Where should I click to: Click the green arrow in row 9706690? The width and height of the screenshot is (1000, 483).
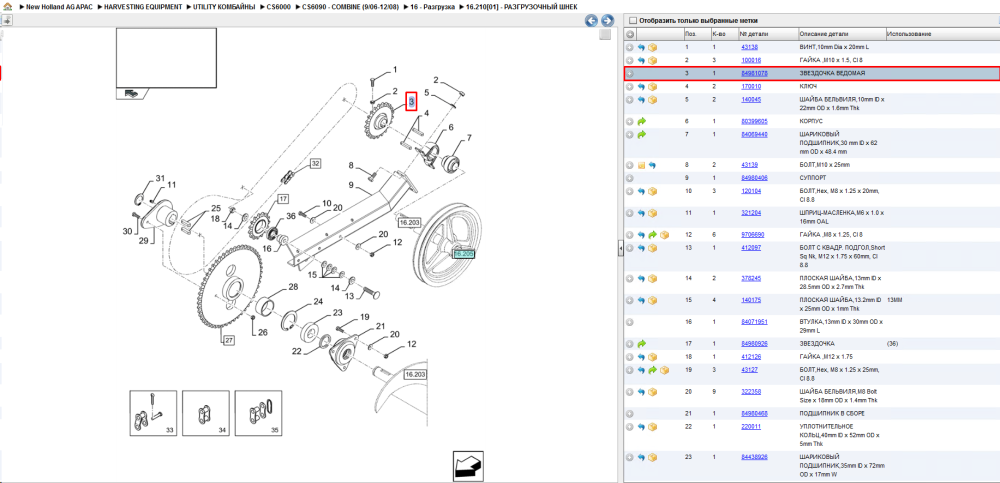pos(652,235)
